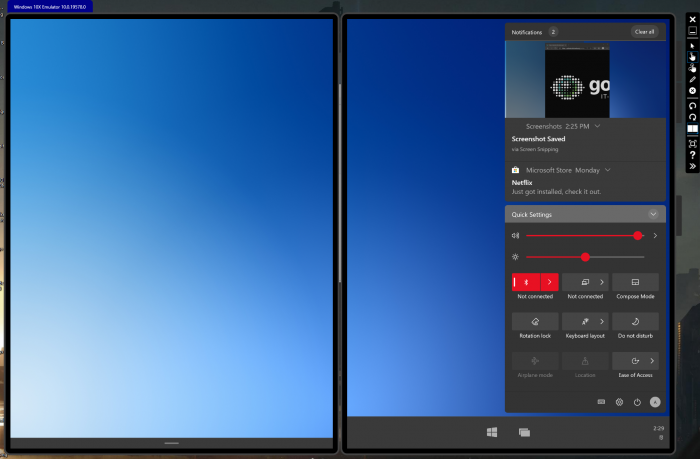Toggle the Project display tile
Image resolution: width=700 pixels, height=459 pixels.
tap(585, 282)
